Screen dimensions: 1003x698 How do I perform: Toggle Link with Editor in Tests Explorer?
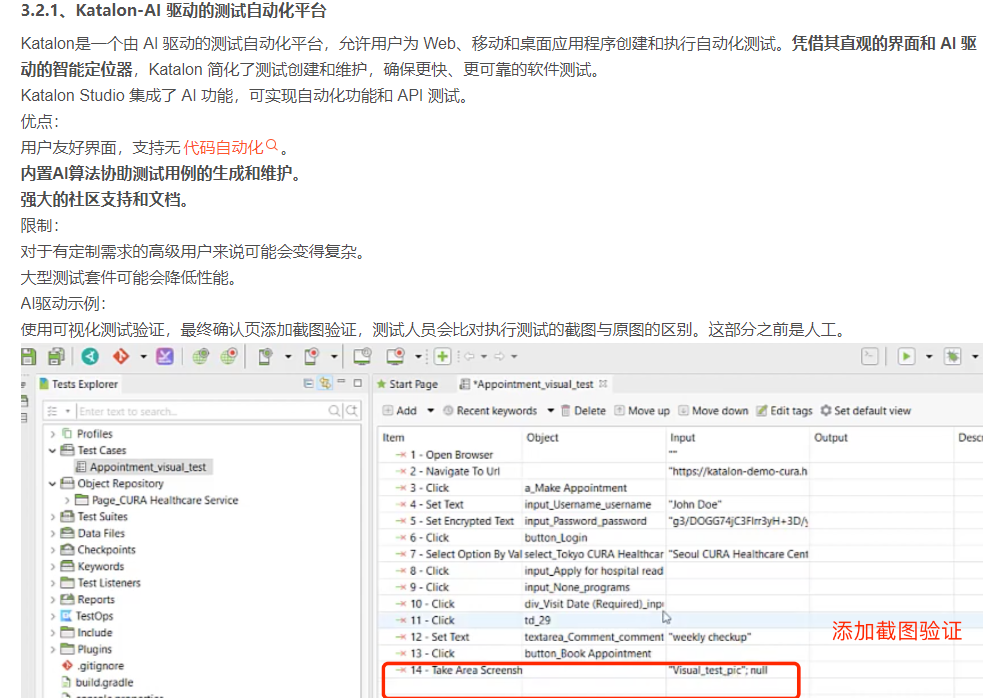326,383
